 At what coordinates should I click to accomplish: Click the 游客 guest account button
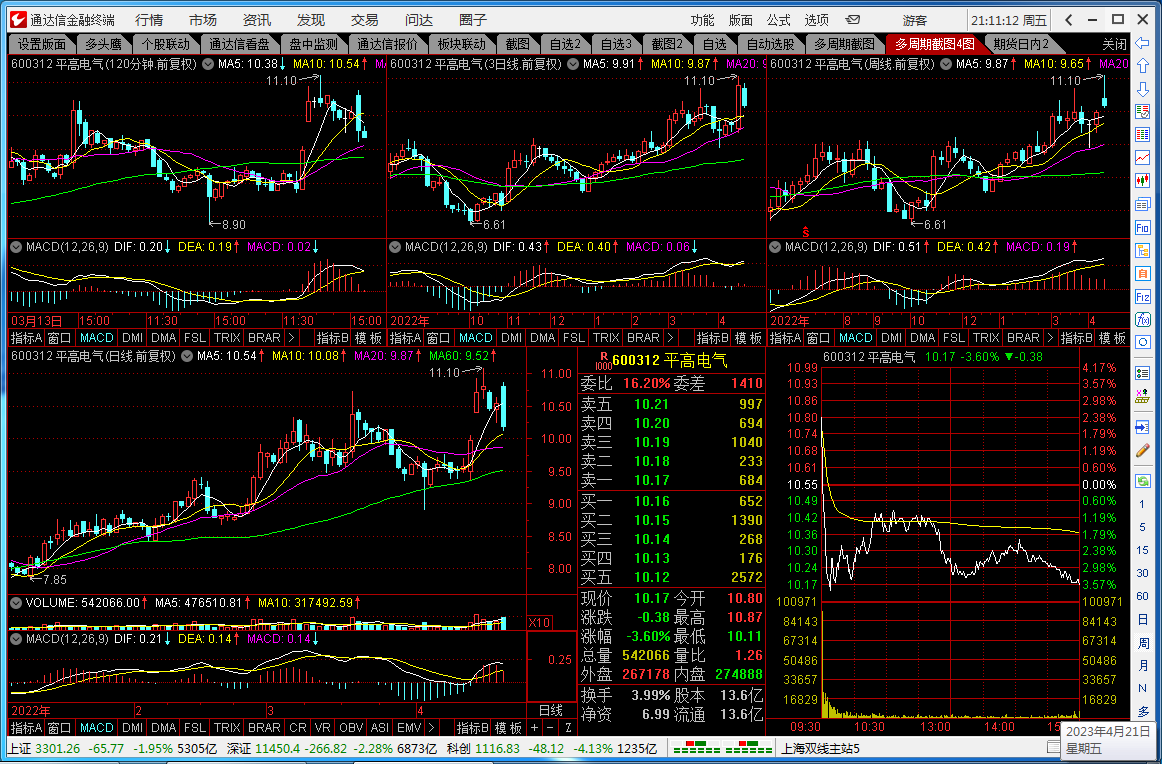tap(914, 20)
